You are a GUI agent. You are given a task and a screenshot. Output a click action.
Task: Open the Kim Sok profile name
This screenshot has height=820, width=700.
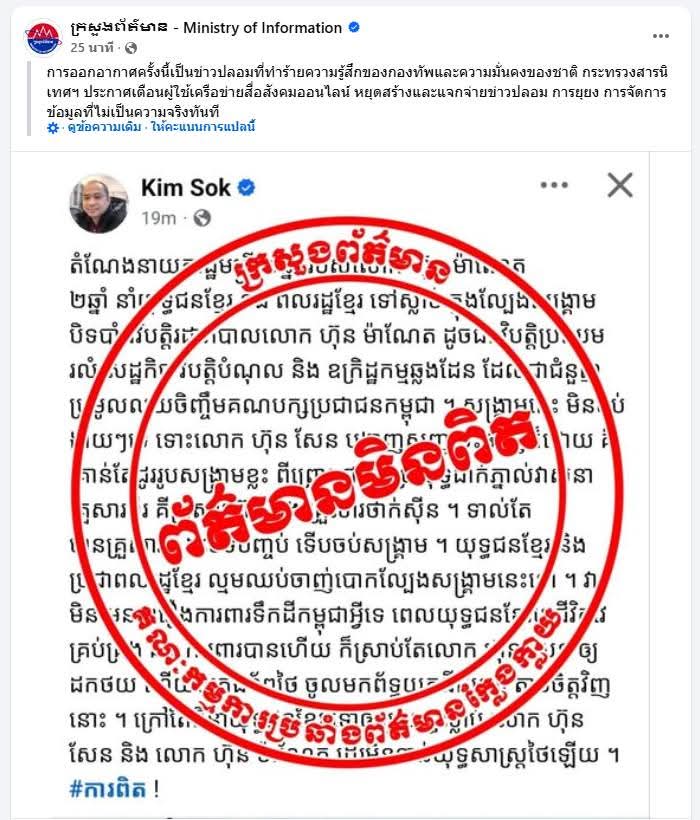186,188
